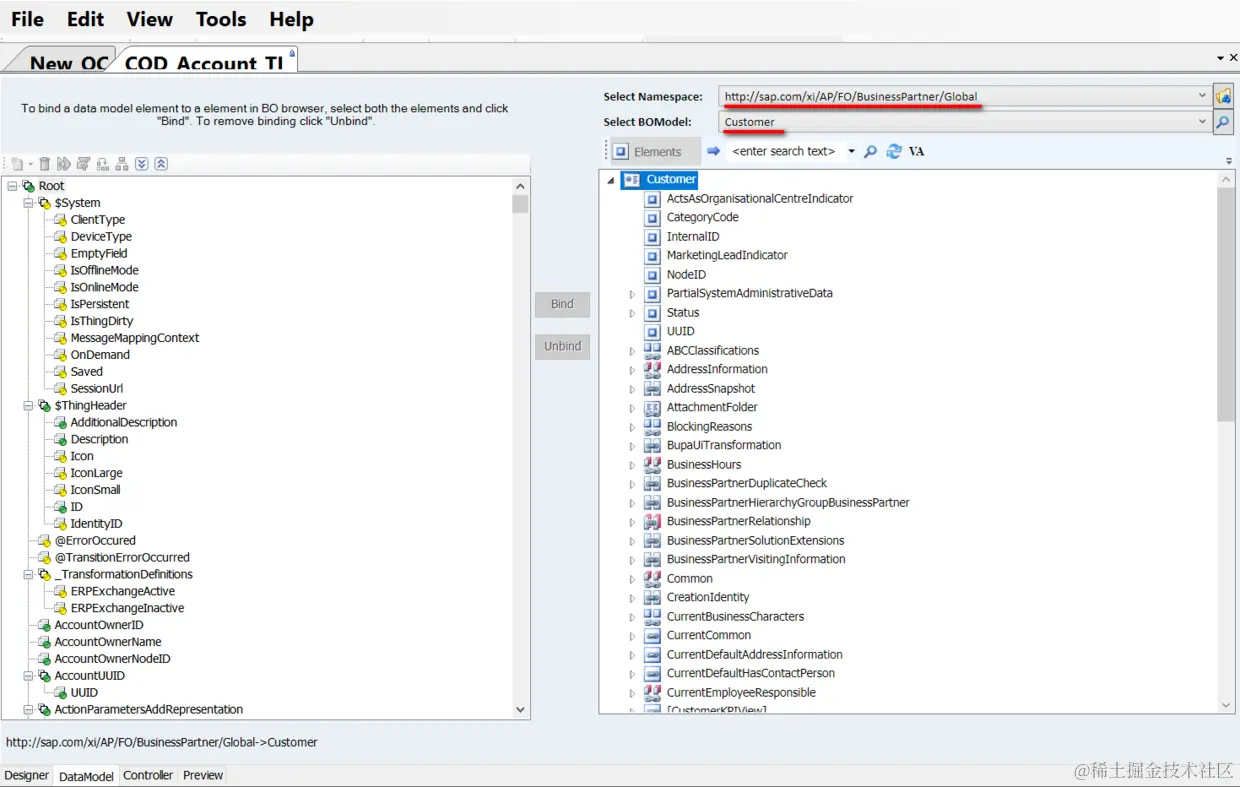Expand the Common node in BO browser
Viewport: 1240px width, 787px height.
click(x=632, y=579)
